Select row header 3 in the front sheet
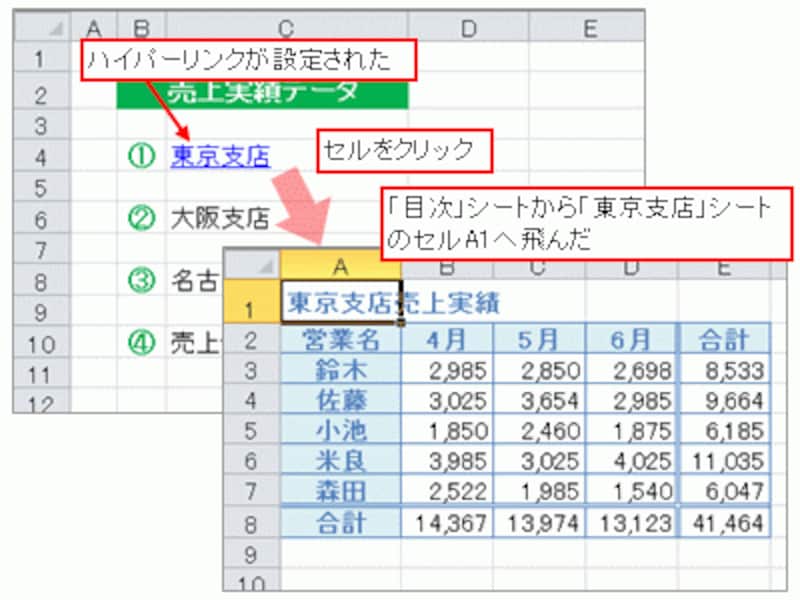Screen dimensions: 800x600 click(x=252, y=370)
